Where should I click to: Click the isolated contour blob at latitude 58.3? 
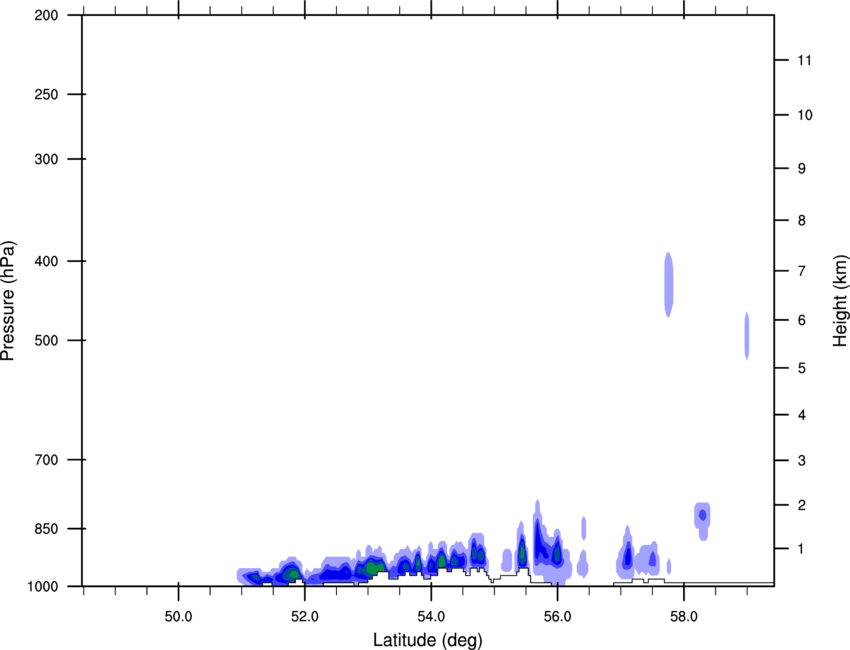703,520
